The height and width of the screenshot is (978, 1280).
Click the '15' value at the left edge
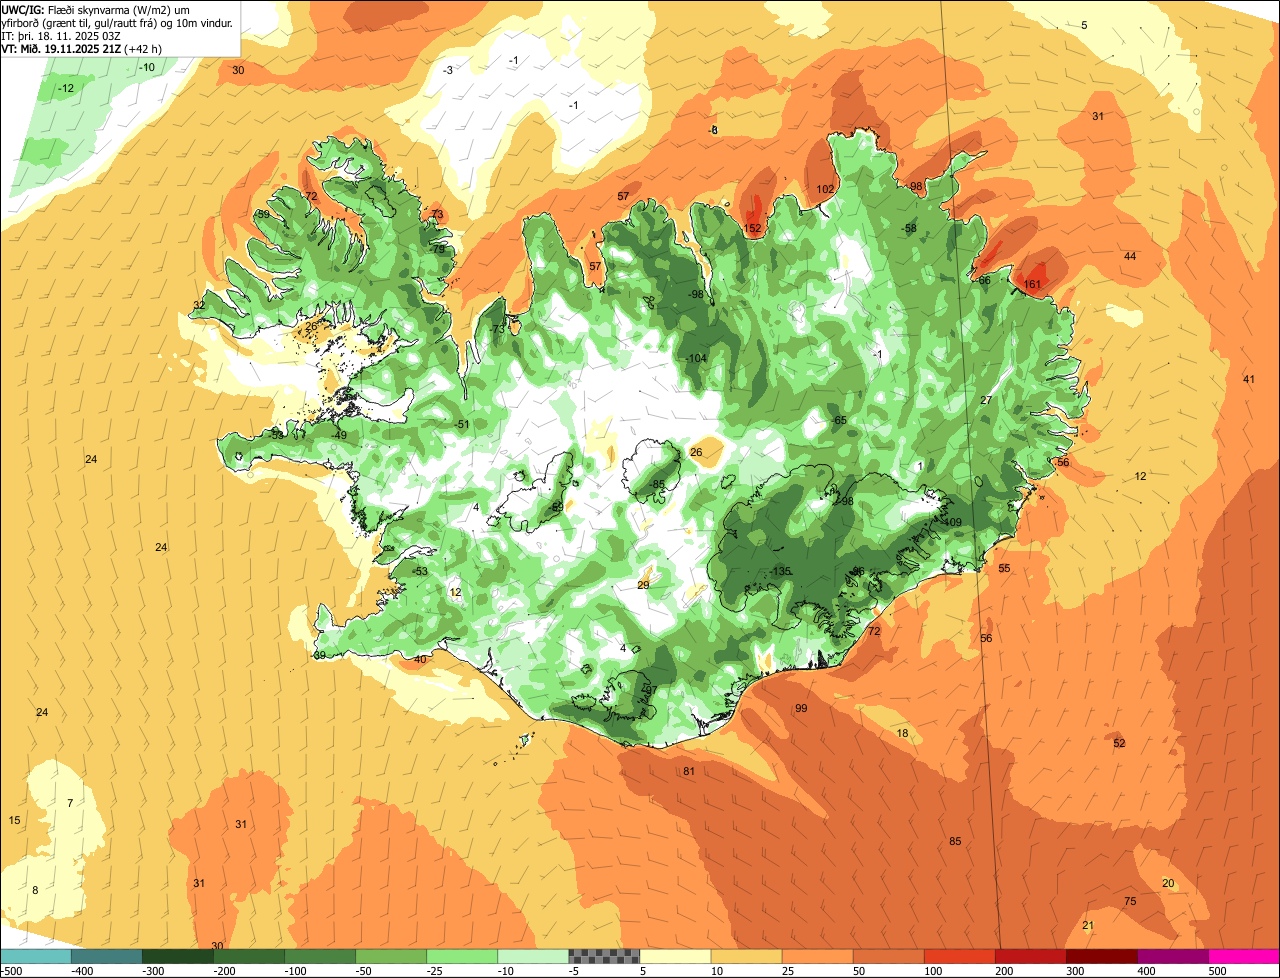click(x=14, y=820)
